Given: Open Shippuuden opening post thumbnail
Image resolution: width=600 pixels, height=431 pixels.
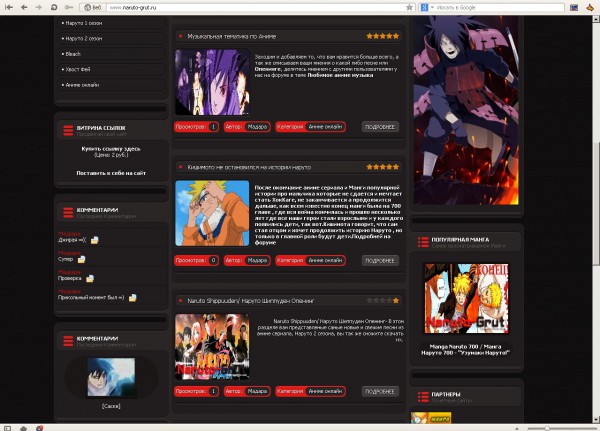Looking at the screenshot, I should pos(212,347).
